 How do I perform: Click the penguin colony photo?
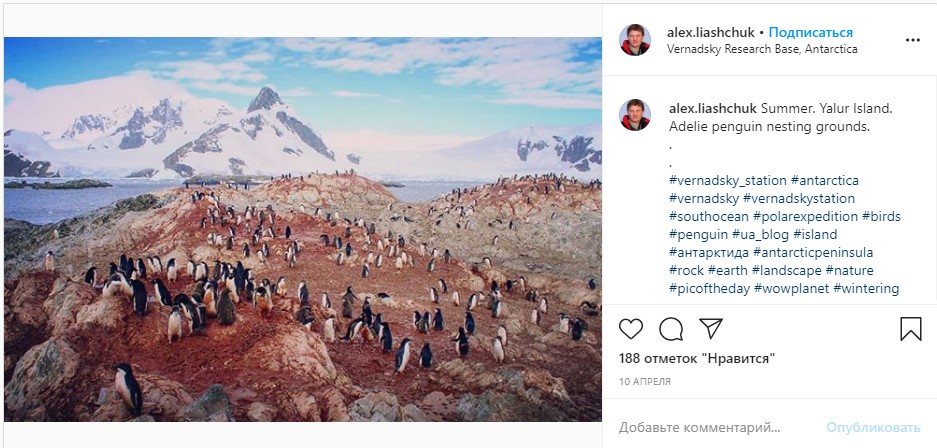click(303, 229)
